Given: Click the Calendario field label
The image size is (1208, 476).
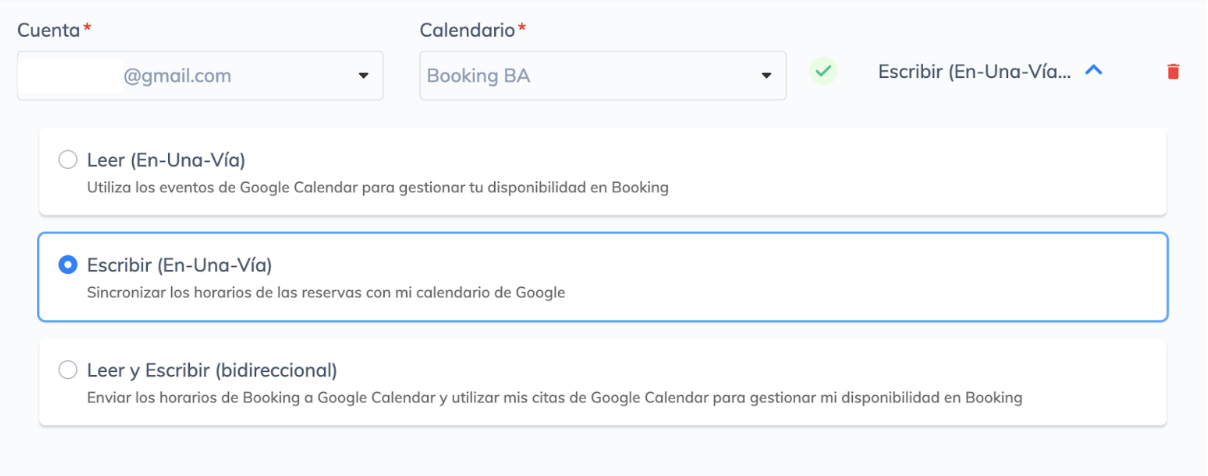Looking at the screenshot, I should (x=467, y=30).
